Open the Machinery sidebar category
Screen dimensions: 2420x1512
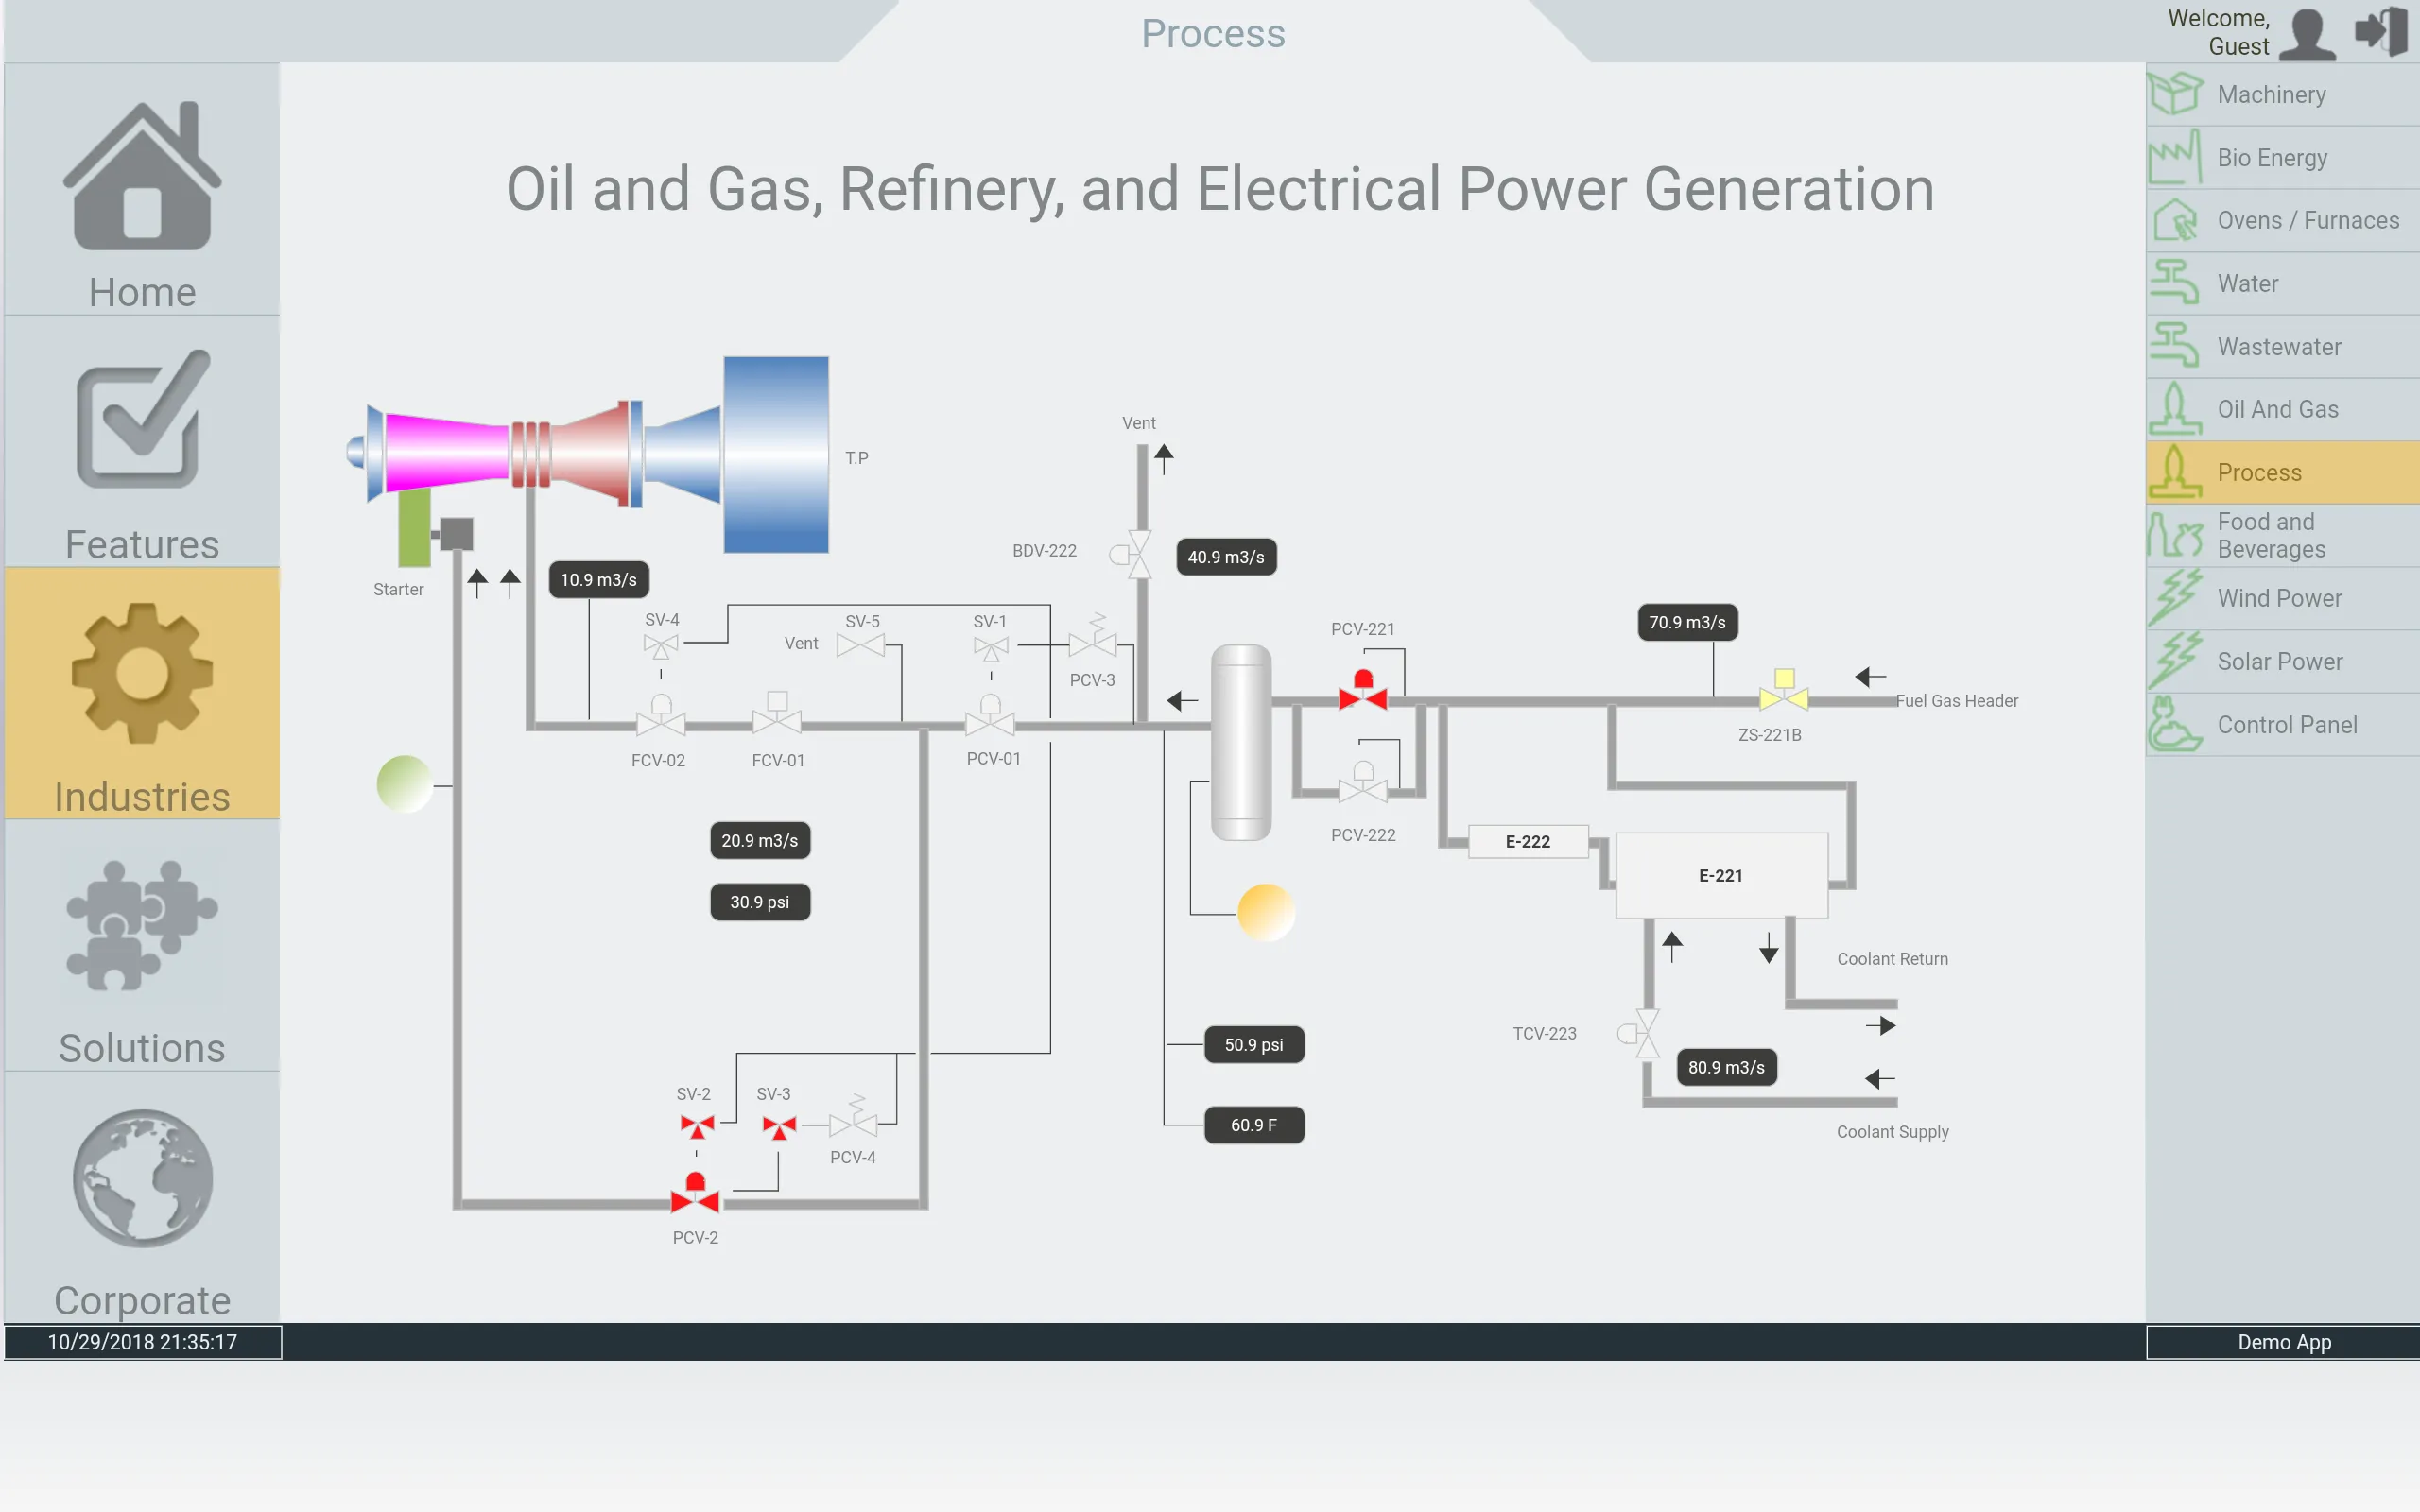point(2282,94)
